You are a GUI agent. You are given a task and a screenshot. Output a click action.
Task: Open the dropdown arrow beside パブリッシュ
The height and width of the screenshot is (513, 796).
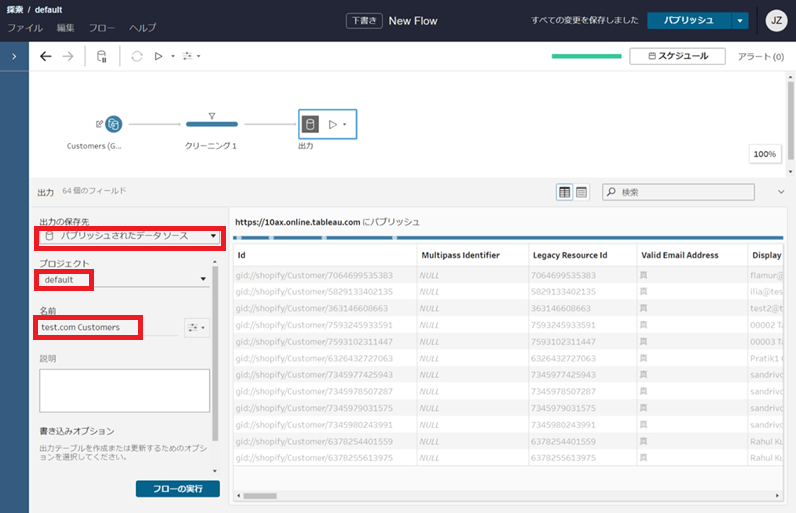pos(739,21)
